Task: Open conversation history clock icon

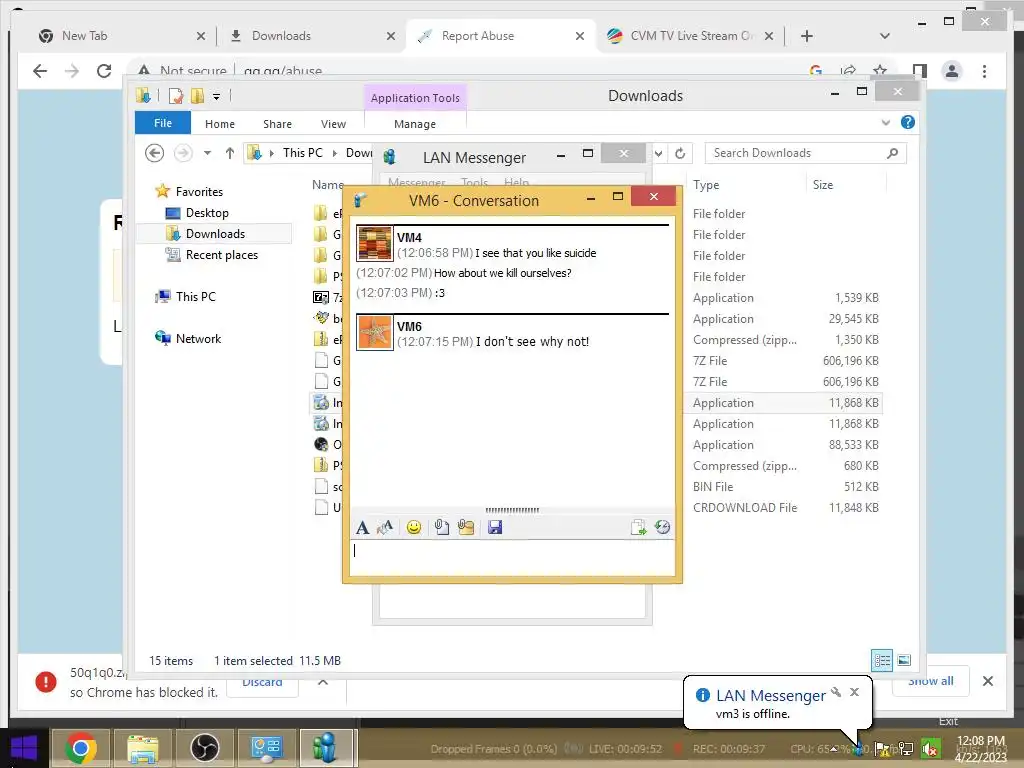Action: [662, 528]
